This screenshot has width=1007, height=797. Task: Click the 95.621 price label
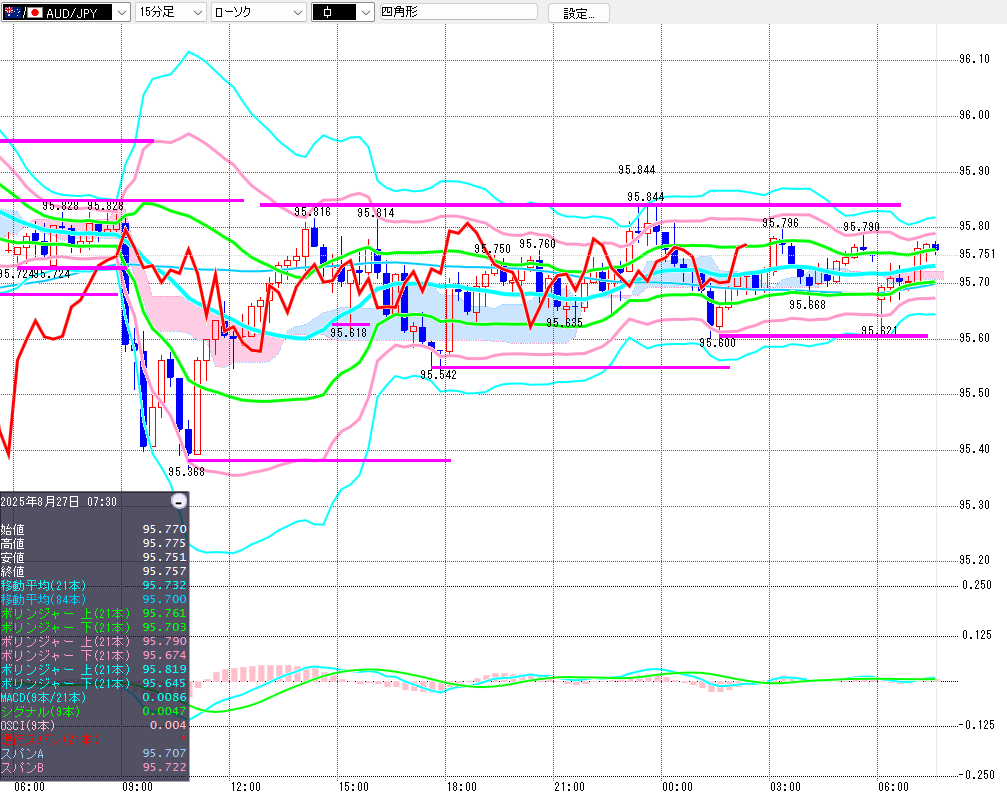click(x=879, y=331)
